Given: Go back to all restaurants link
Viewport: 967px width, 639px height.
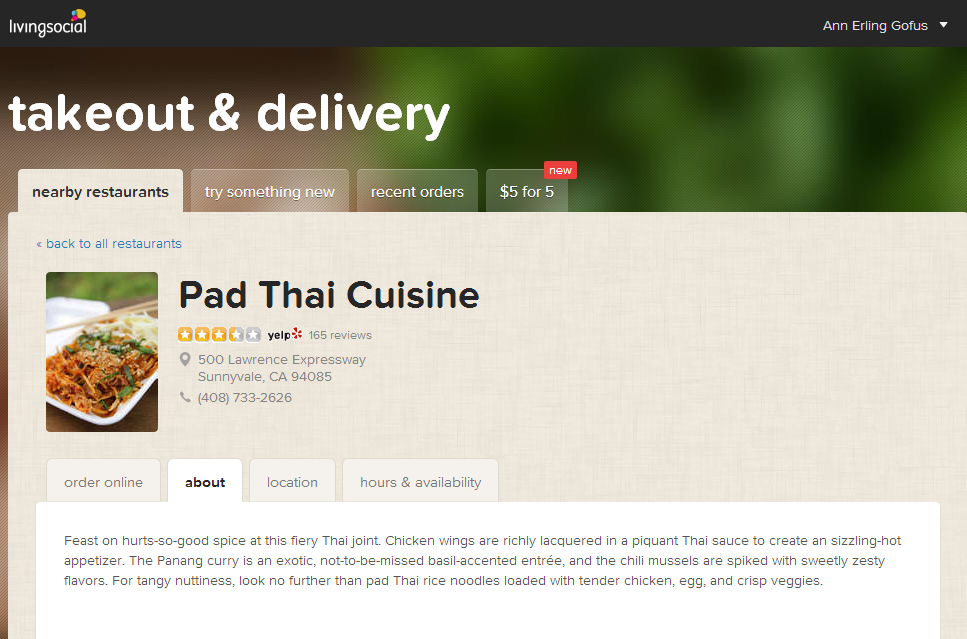Looking at the screenshot, I should point(109,244).
